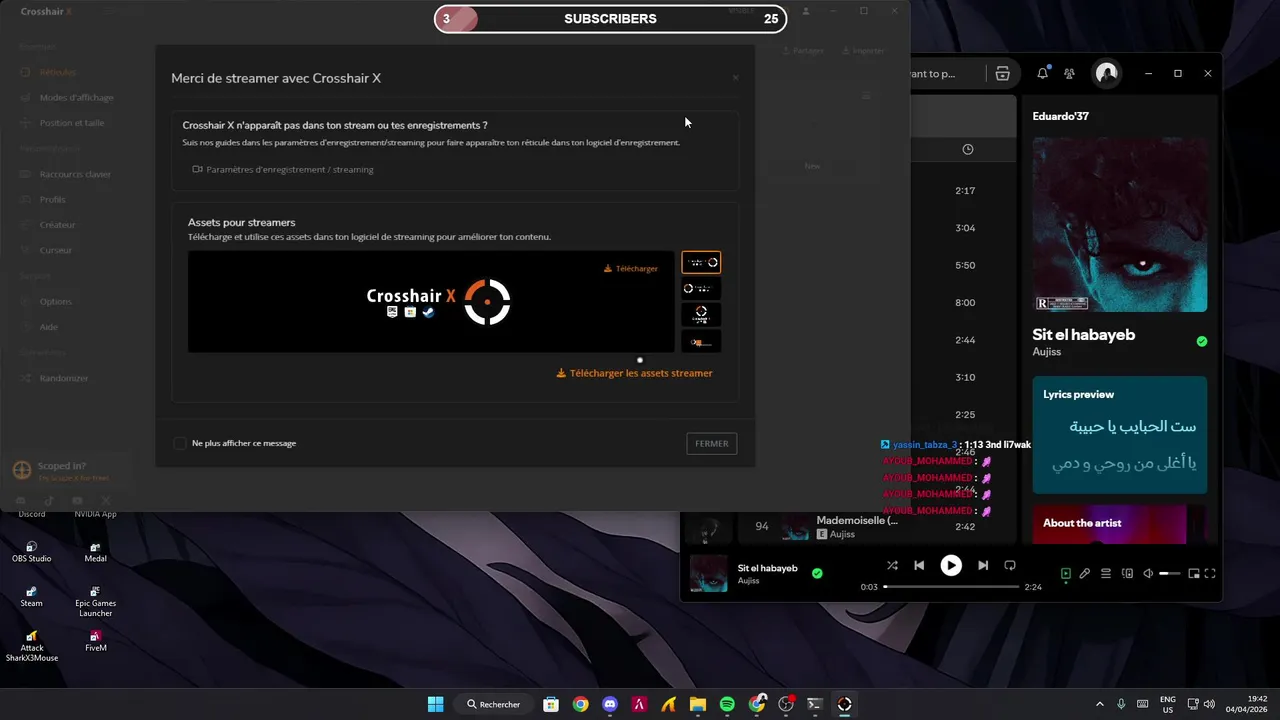This screenshot has width=1280, height=720.
Task: Click the 'Scoped in?' promo banner
Action: (x=66, y=471)
